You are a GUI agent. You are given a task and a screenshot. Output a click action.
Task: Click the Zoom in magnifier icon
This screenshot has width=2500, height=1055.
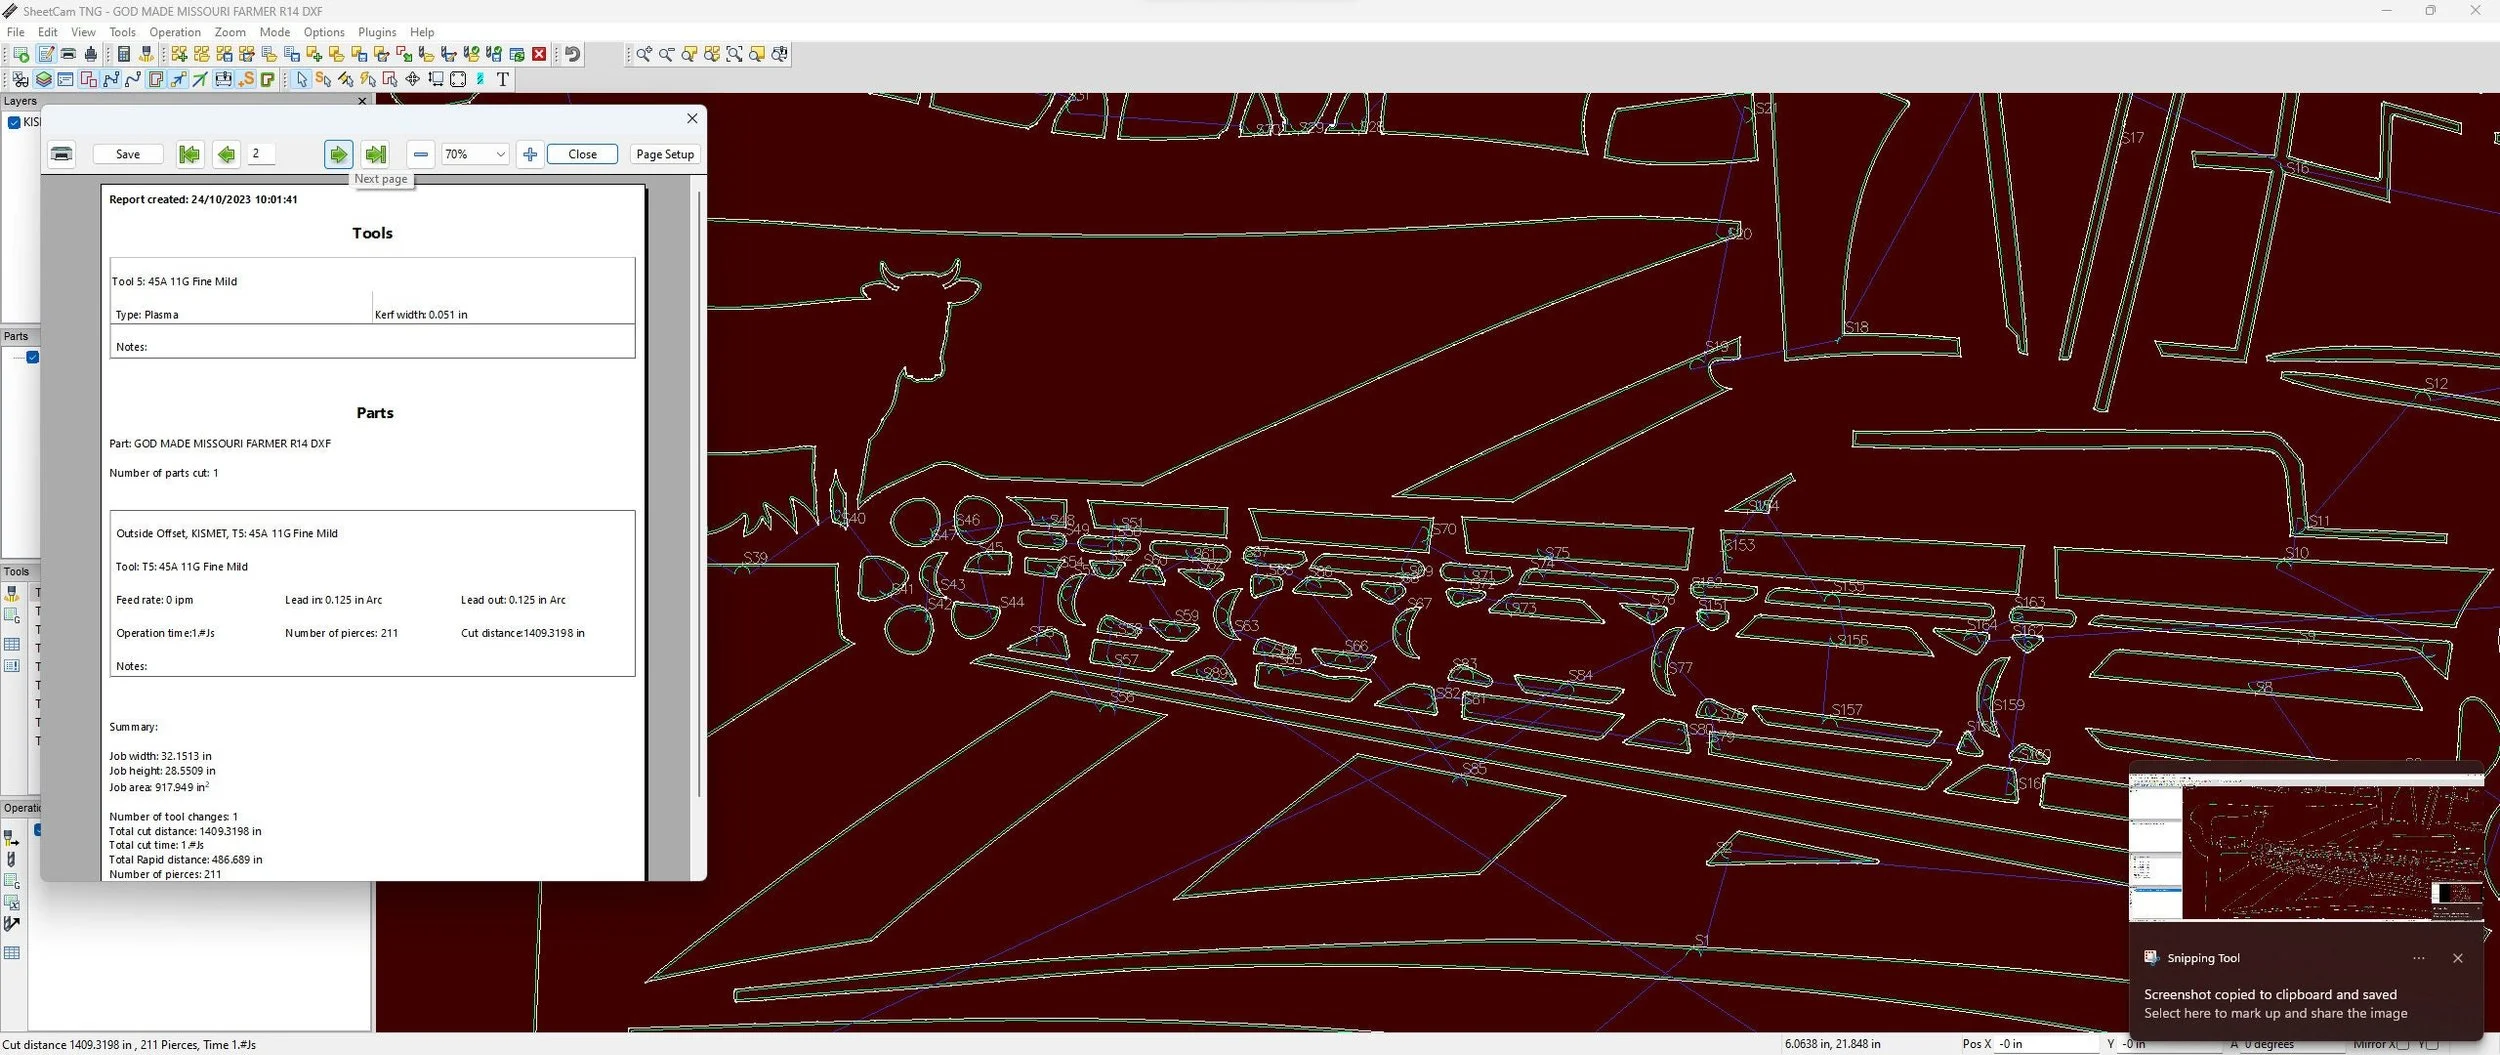point(644,54)
